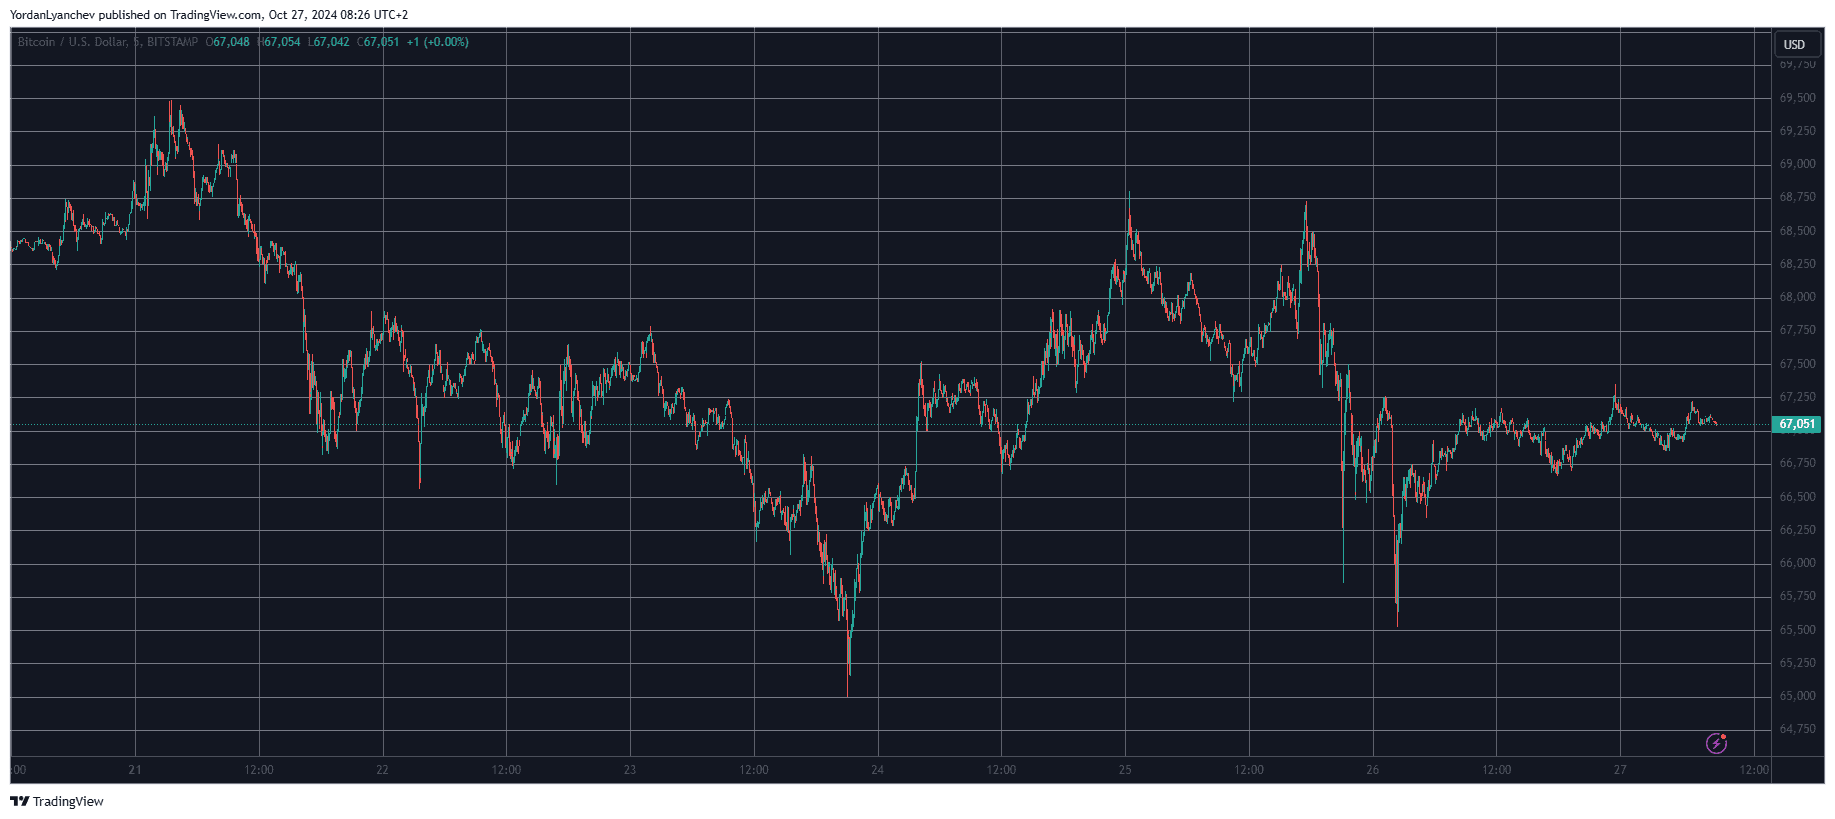Click the 66,250 price axis label

pos(1797,530)
